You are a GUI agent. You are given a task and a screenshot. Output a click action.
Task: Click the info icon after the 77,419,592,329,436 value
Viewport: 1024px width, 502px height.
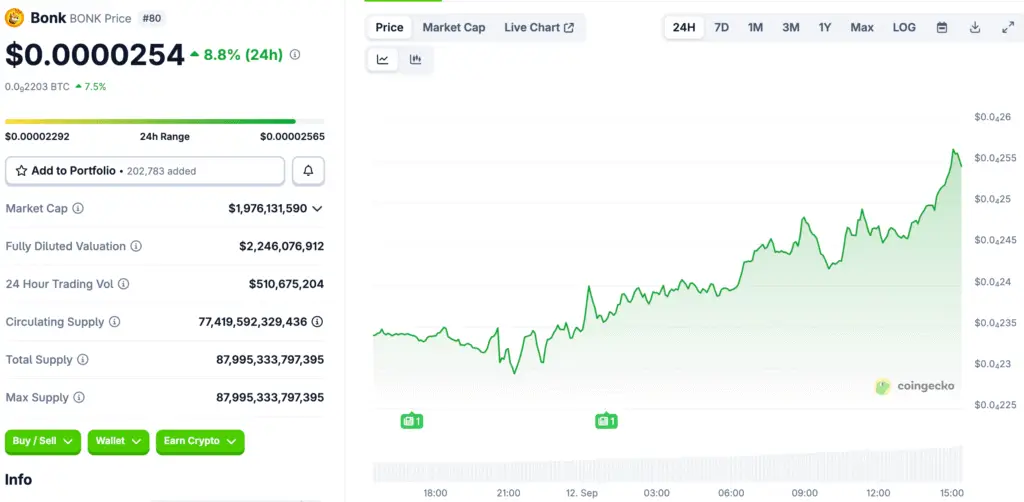click(317, 322)
